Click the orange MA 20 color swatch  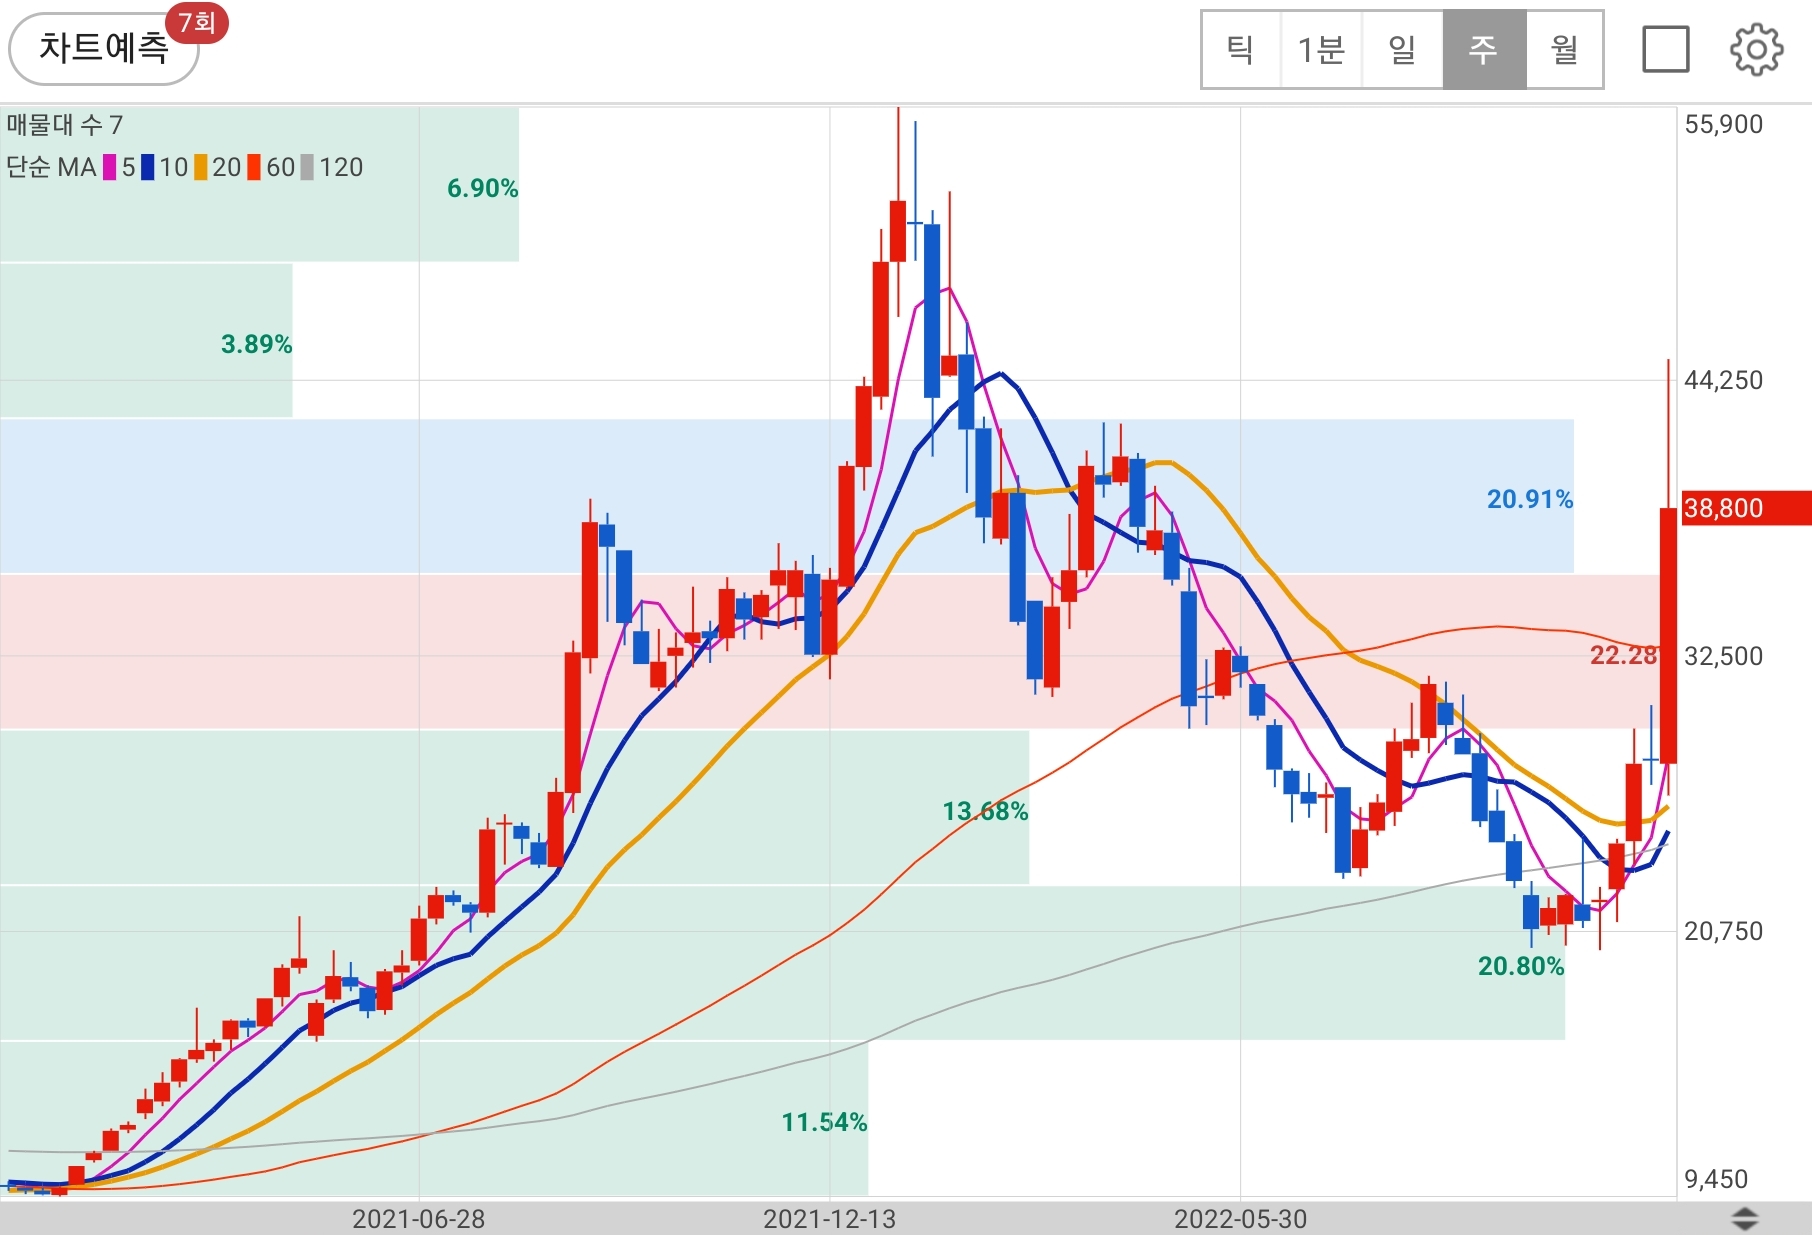click(x=201, y=167)
